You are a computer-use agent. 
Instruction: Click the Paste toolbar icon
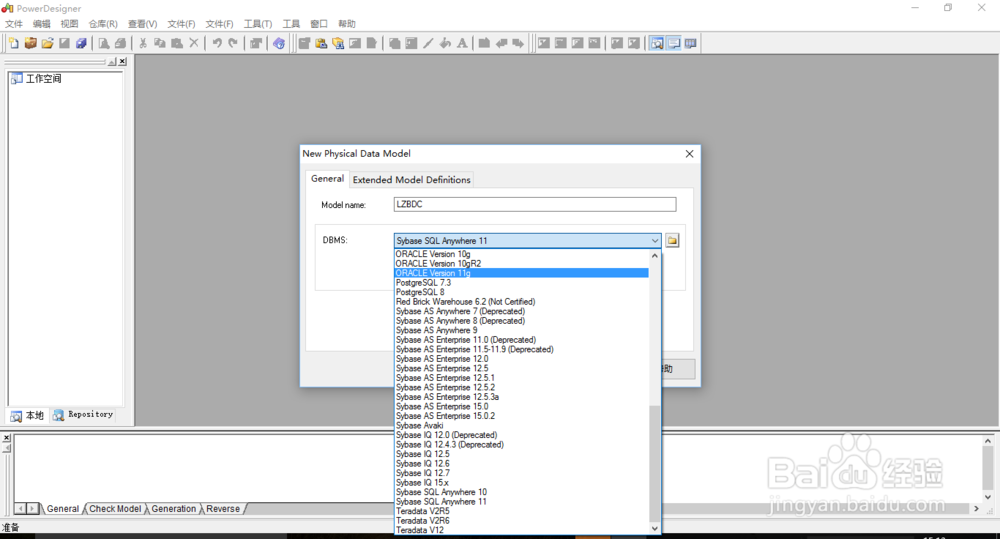click(177, 43)
